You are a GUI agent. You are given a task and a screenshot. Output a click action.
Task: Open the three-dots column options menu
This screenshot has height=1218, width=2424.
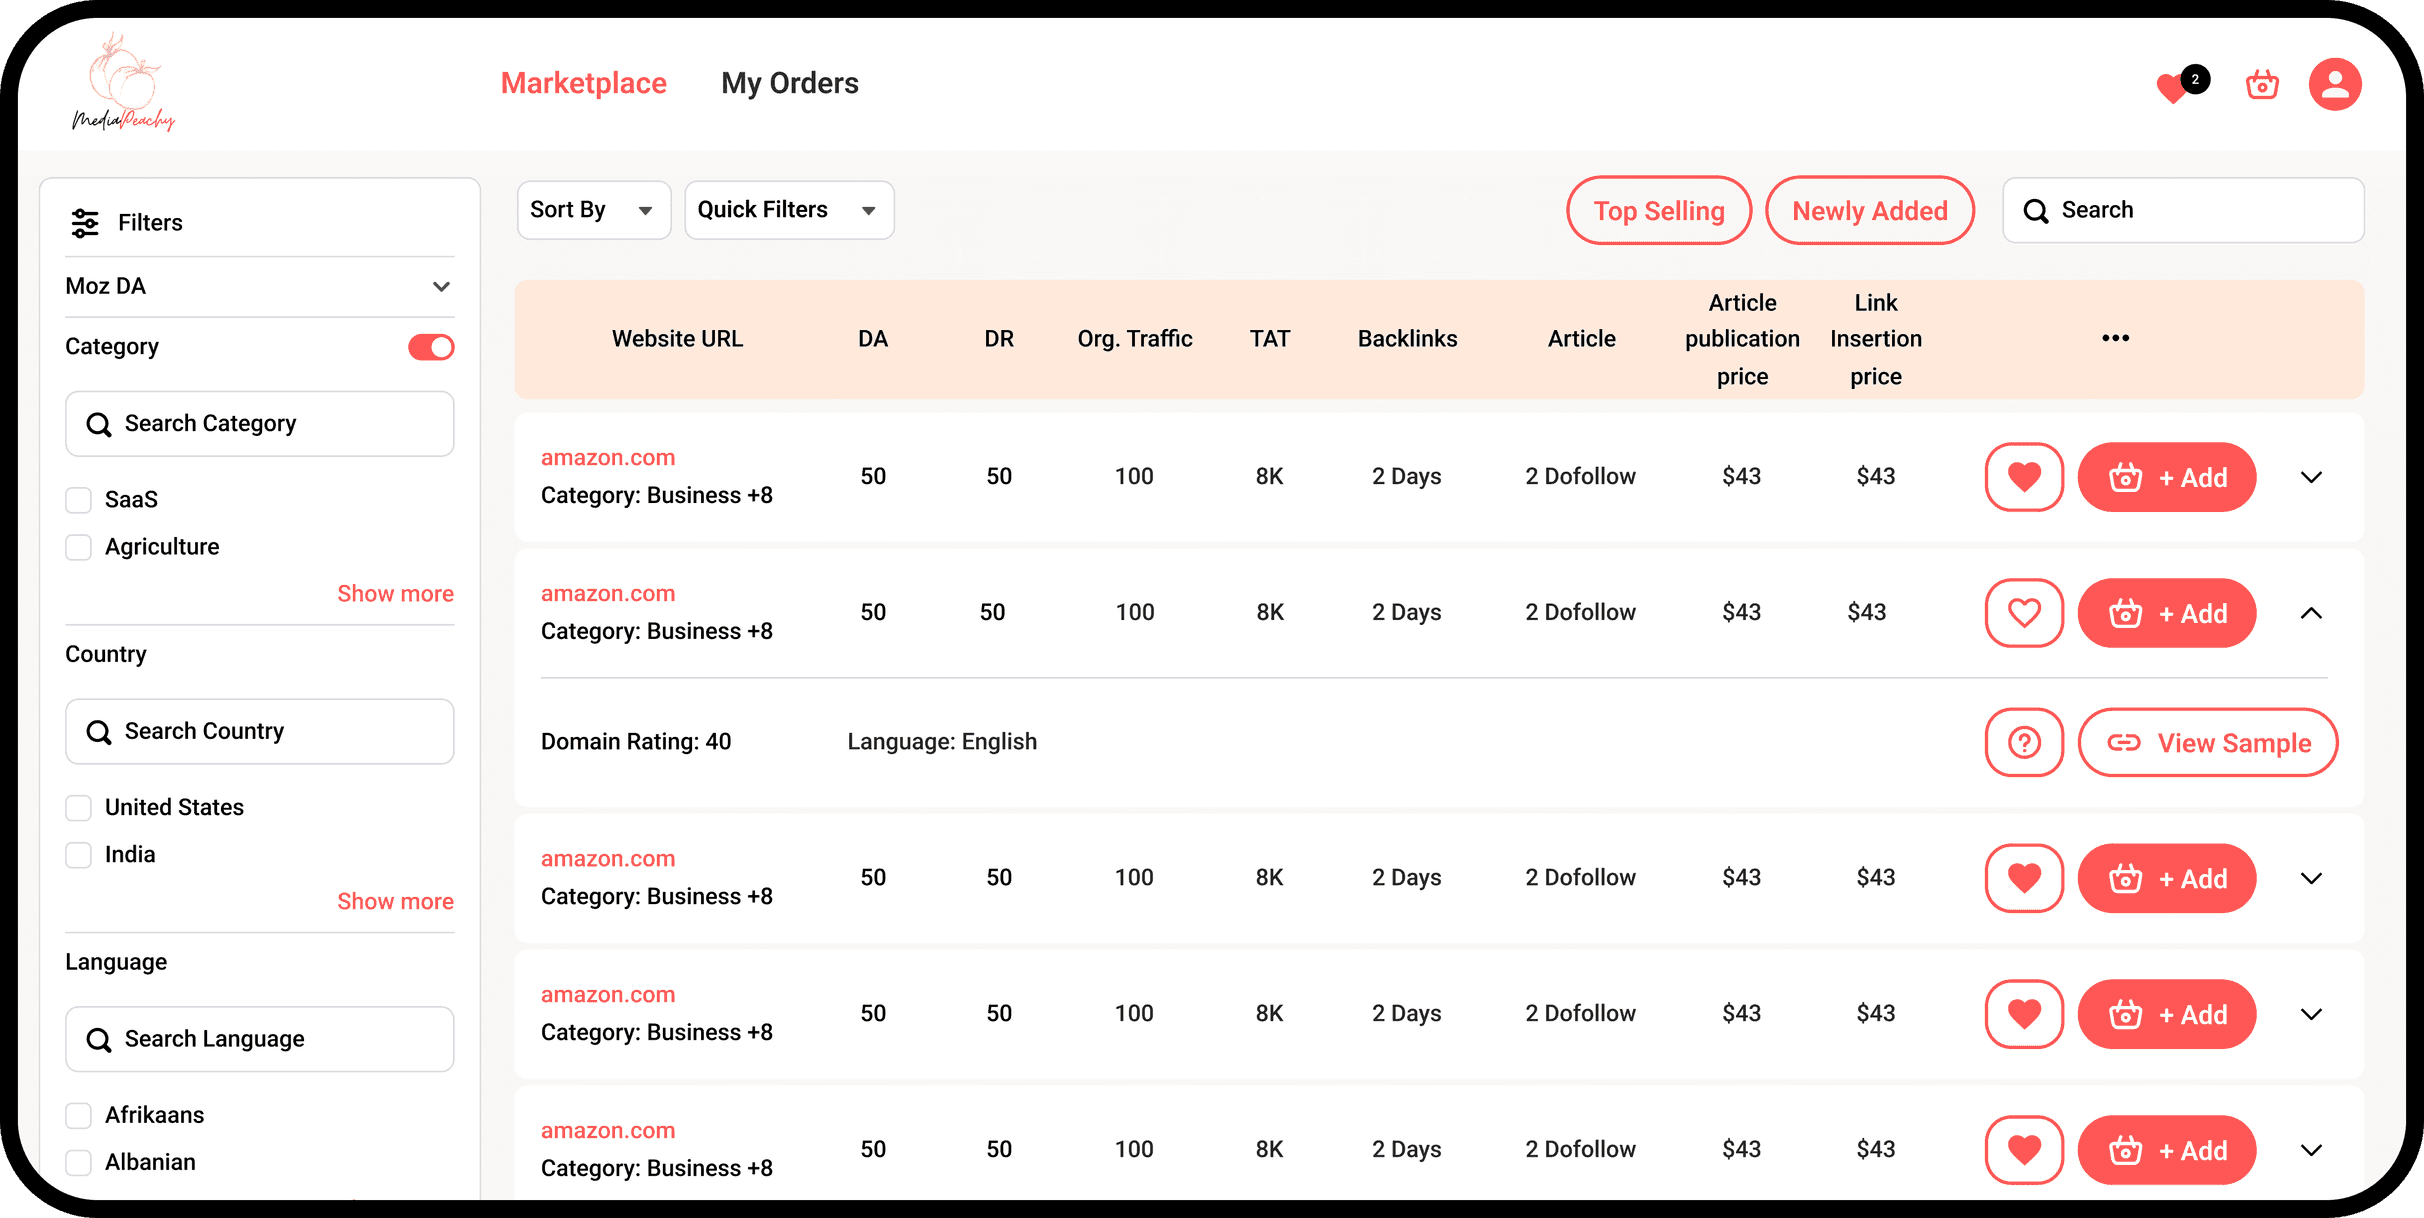pyautogui.click(x=2115, y=338)
